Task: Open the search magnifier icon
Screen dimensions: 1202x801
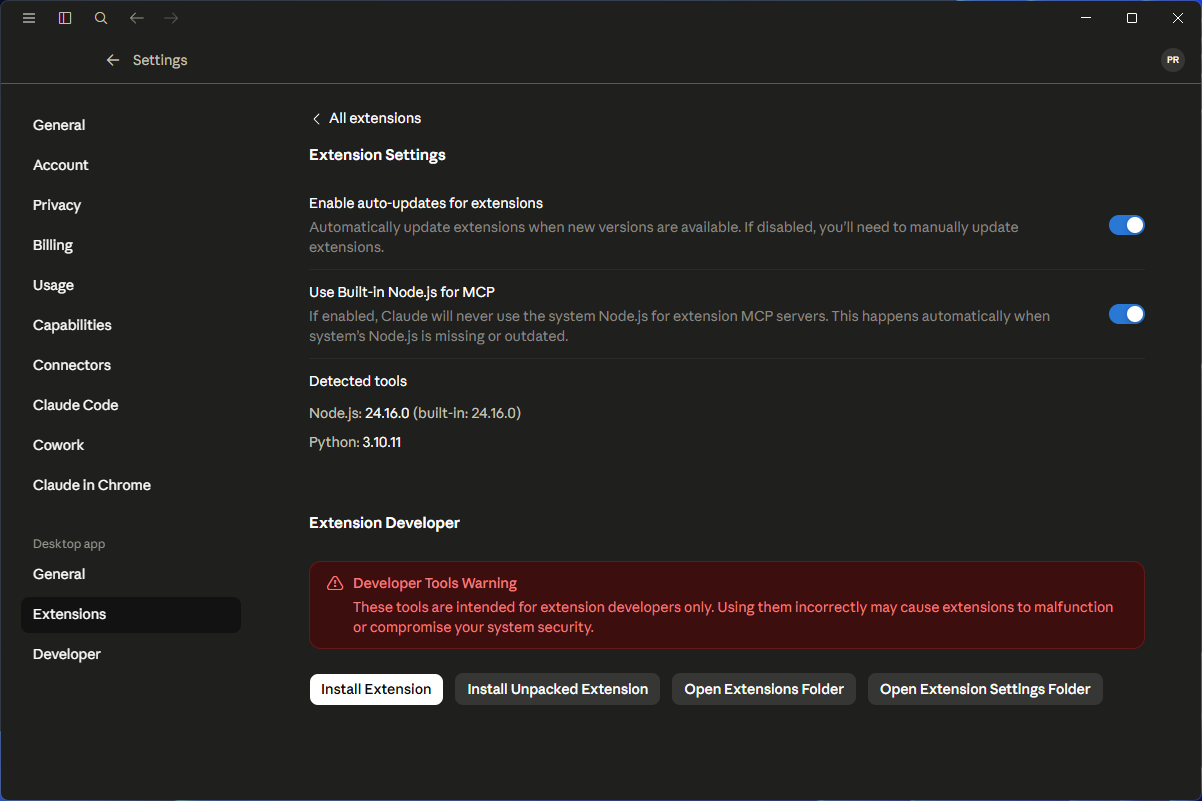Action: (101, 18)
